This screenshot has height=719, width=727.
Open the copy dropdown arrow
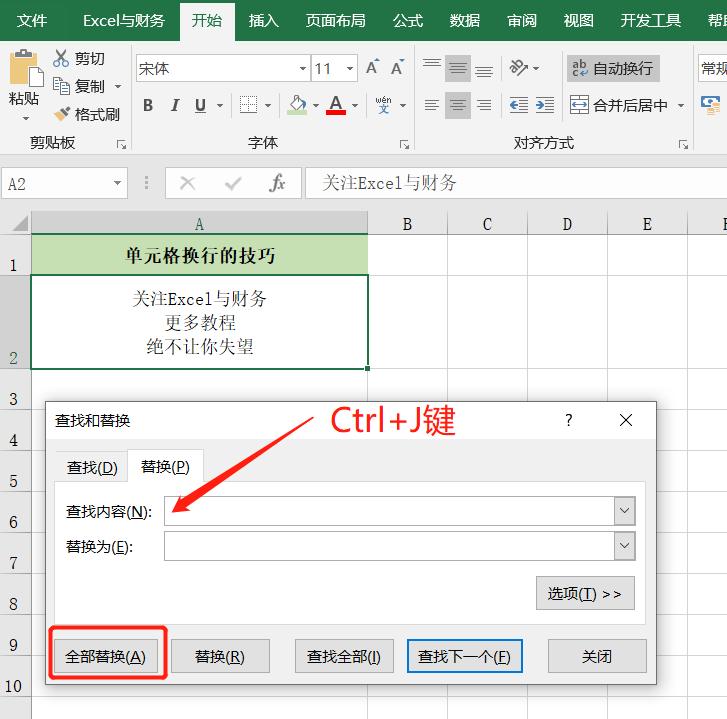118,86
